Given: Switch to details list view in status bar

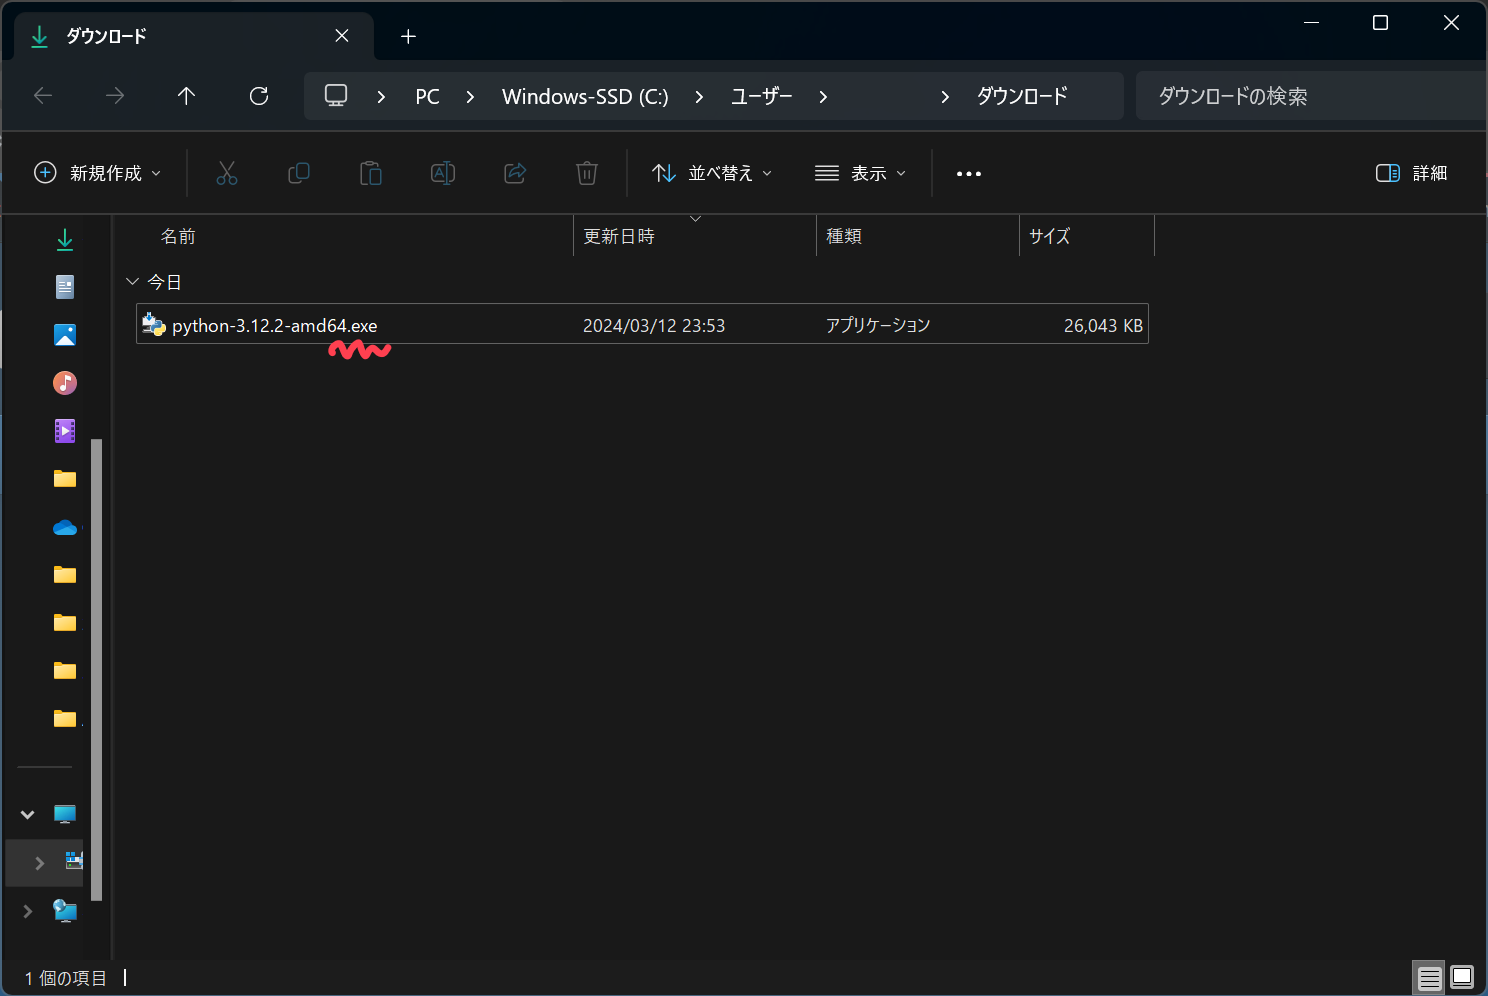Looking at the screenshot, I should [1429, 977].
